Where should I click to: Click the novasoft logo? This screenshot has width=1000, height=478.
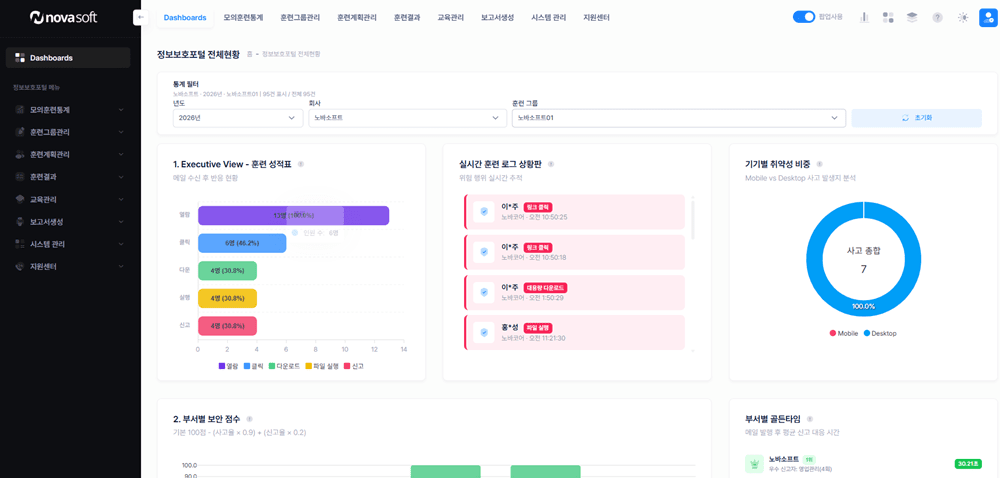pyautogui.click(x=63, y=17)
